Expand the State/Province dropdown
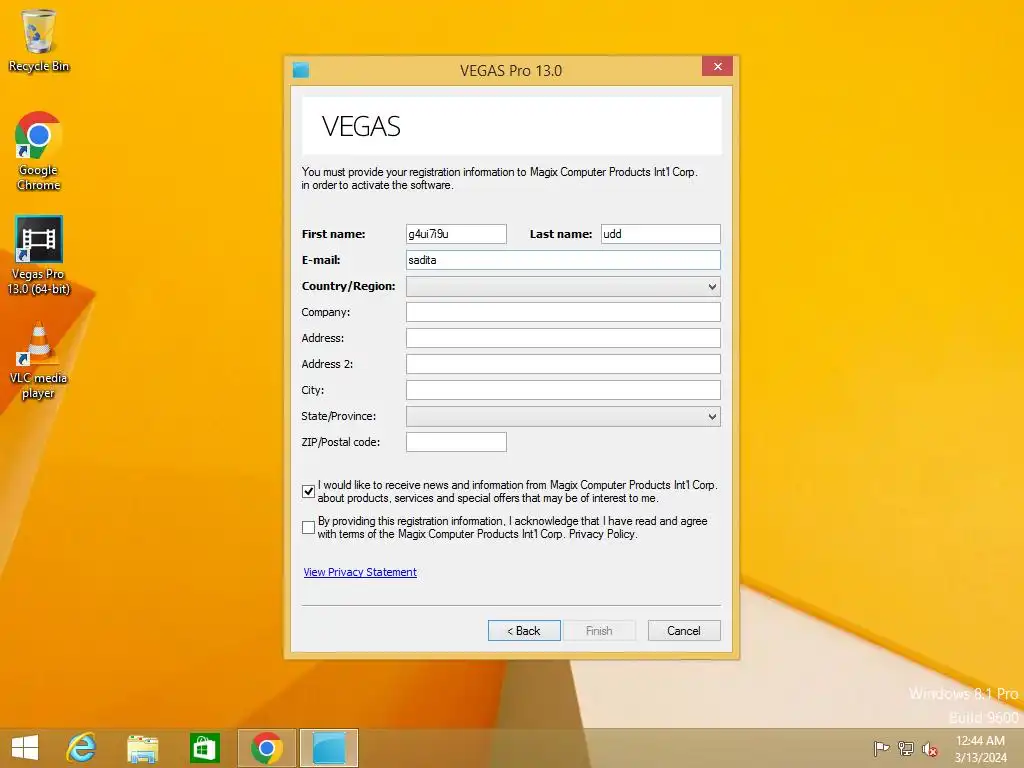This screenshot has width=1024, height=768. pos(563,416)
